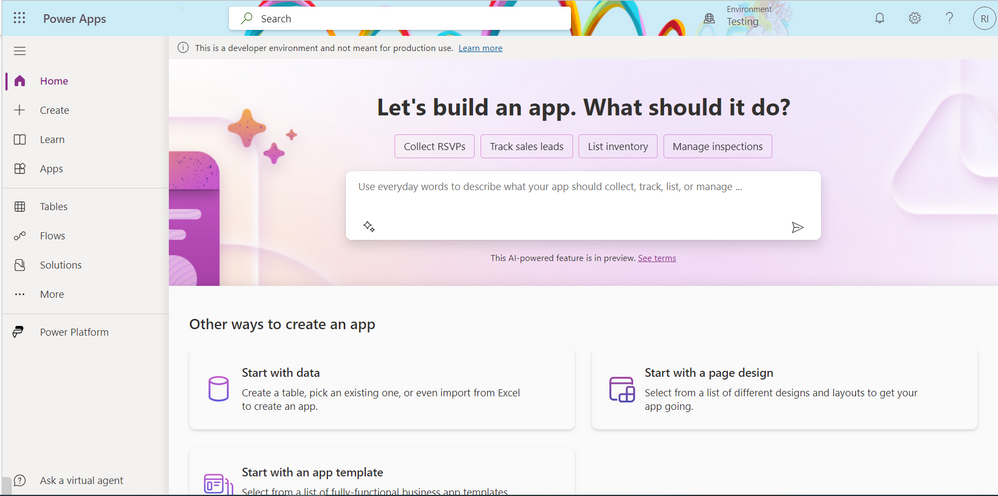This screenshot has width=998, height=496.
Task: Click the Solutions icon in sidebar
Action: pos(20,265)
